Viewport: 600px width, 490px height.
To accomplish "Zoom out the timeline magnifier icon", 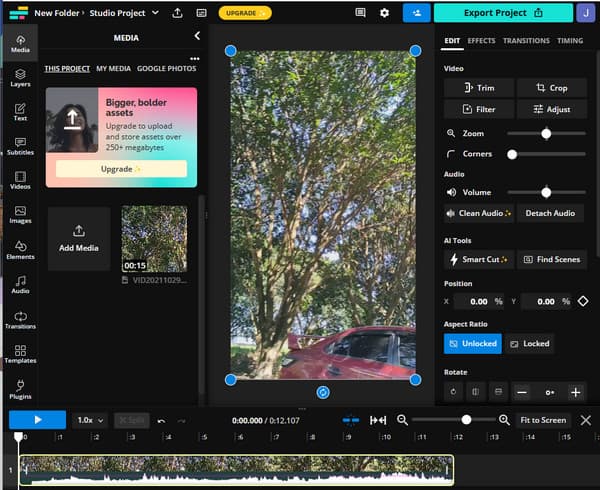I will coord(402,420).
